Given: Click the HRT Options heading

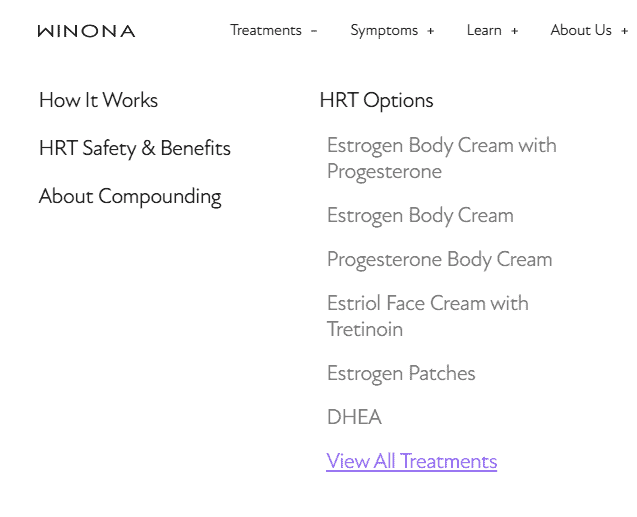Looking at the screenshot, I should 376,100.
